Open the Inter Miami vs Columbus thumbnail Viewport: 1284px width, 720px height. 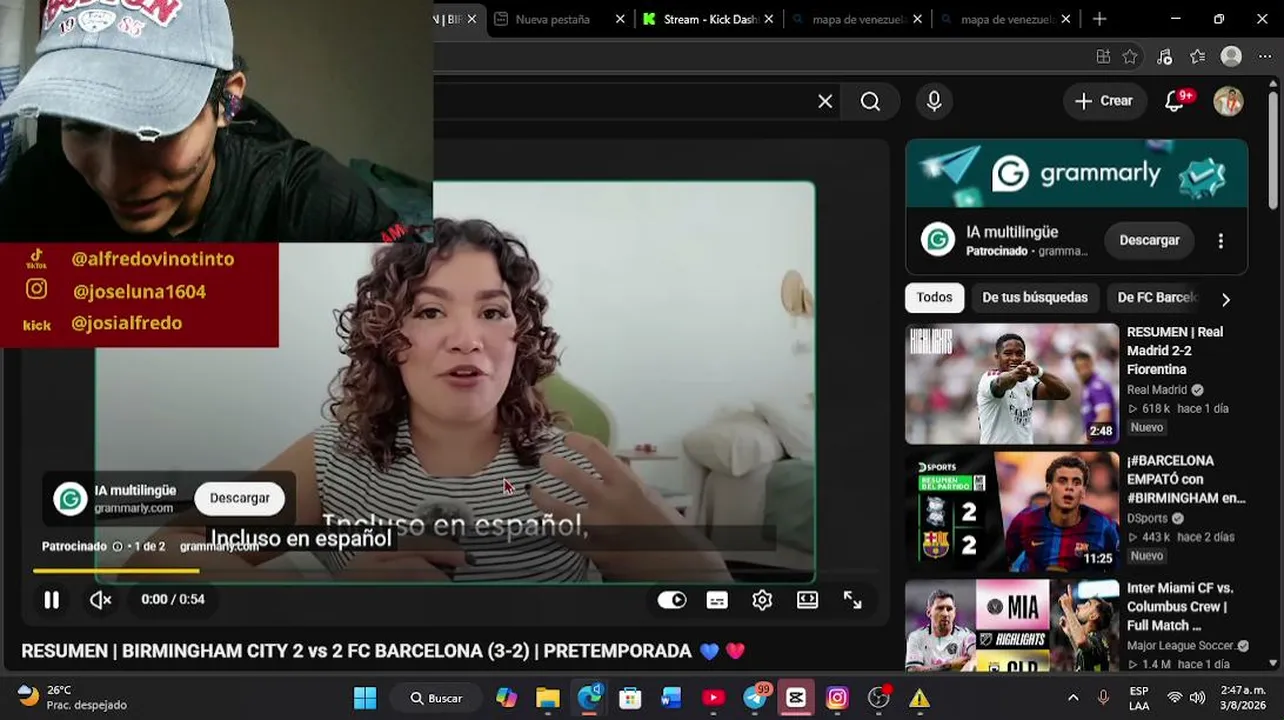[1012, 626]
